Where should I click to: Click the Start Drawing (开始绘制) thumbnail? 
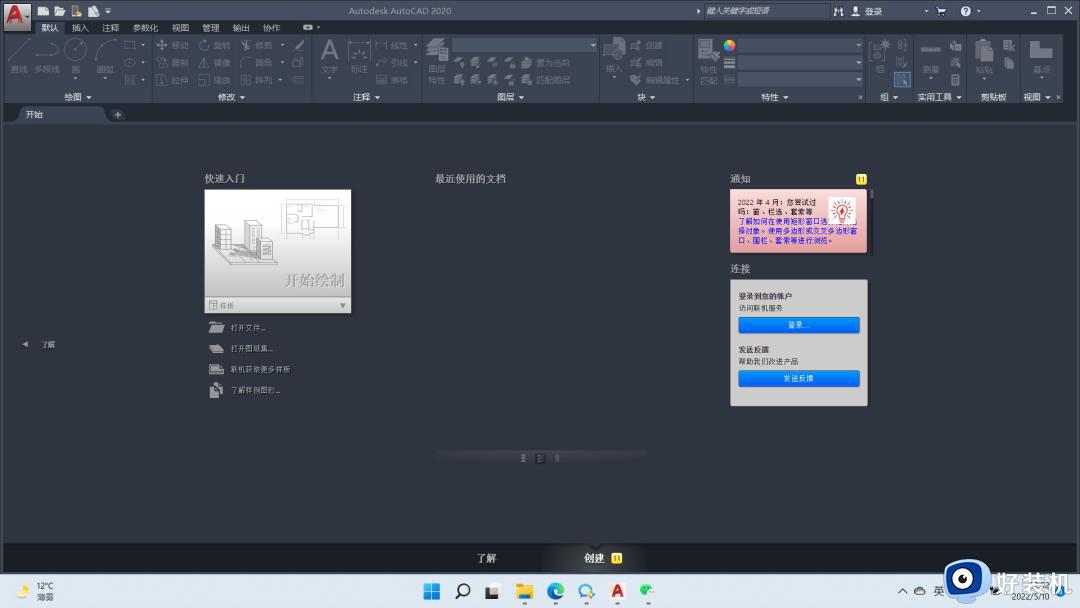(277, 243)
